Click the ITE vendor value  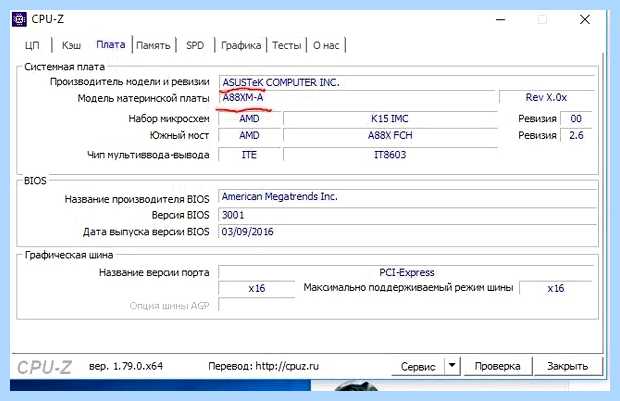coord(249,154)
